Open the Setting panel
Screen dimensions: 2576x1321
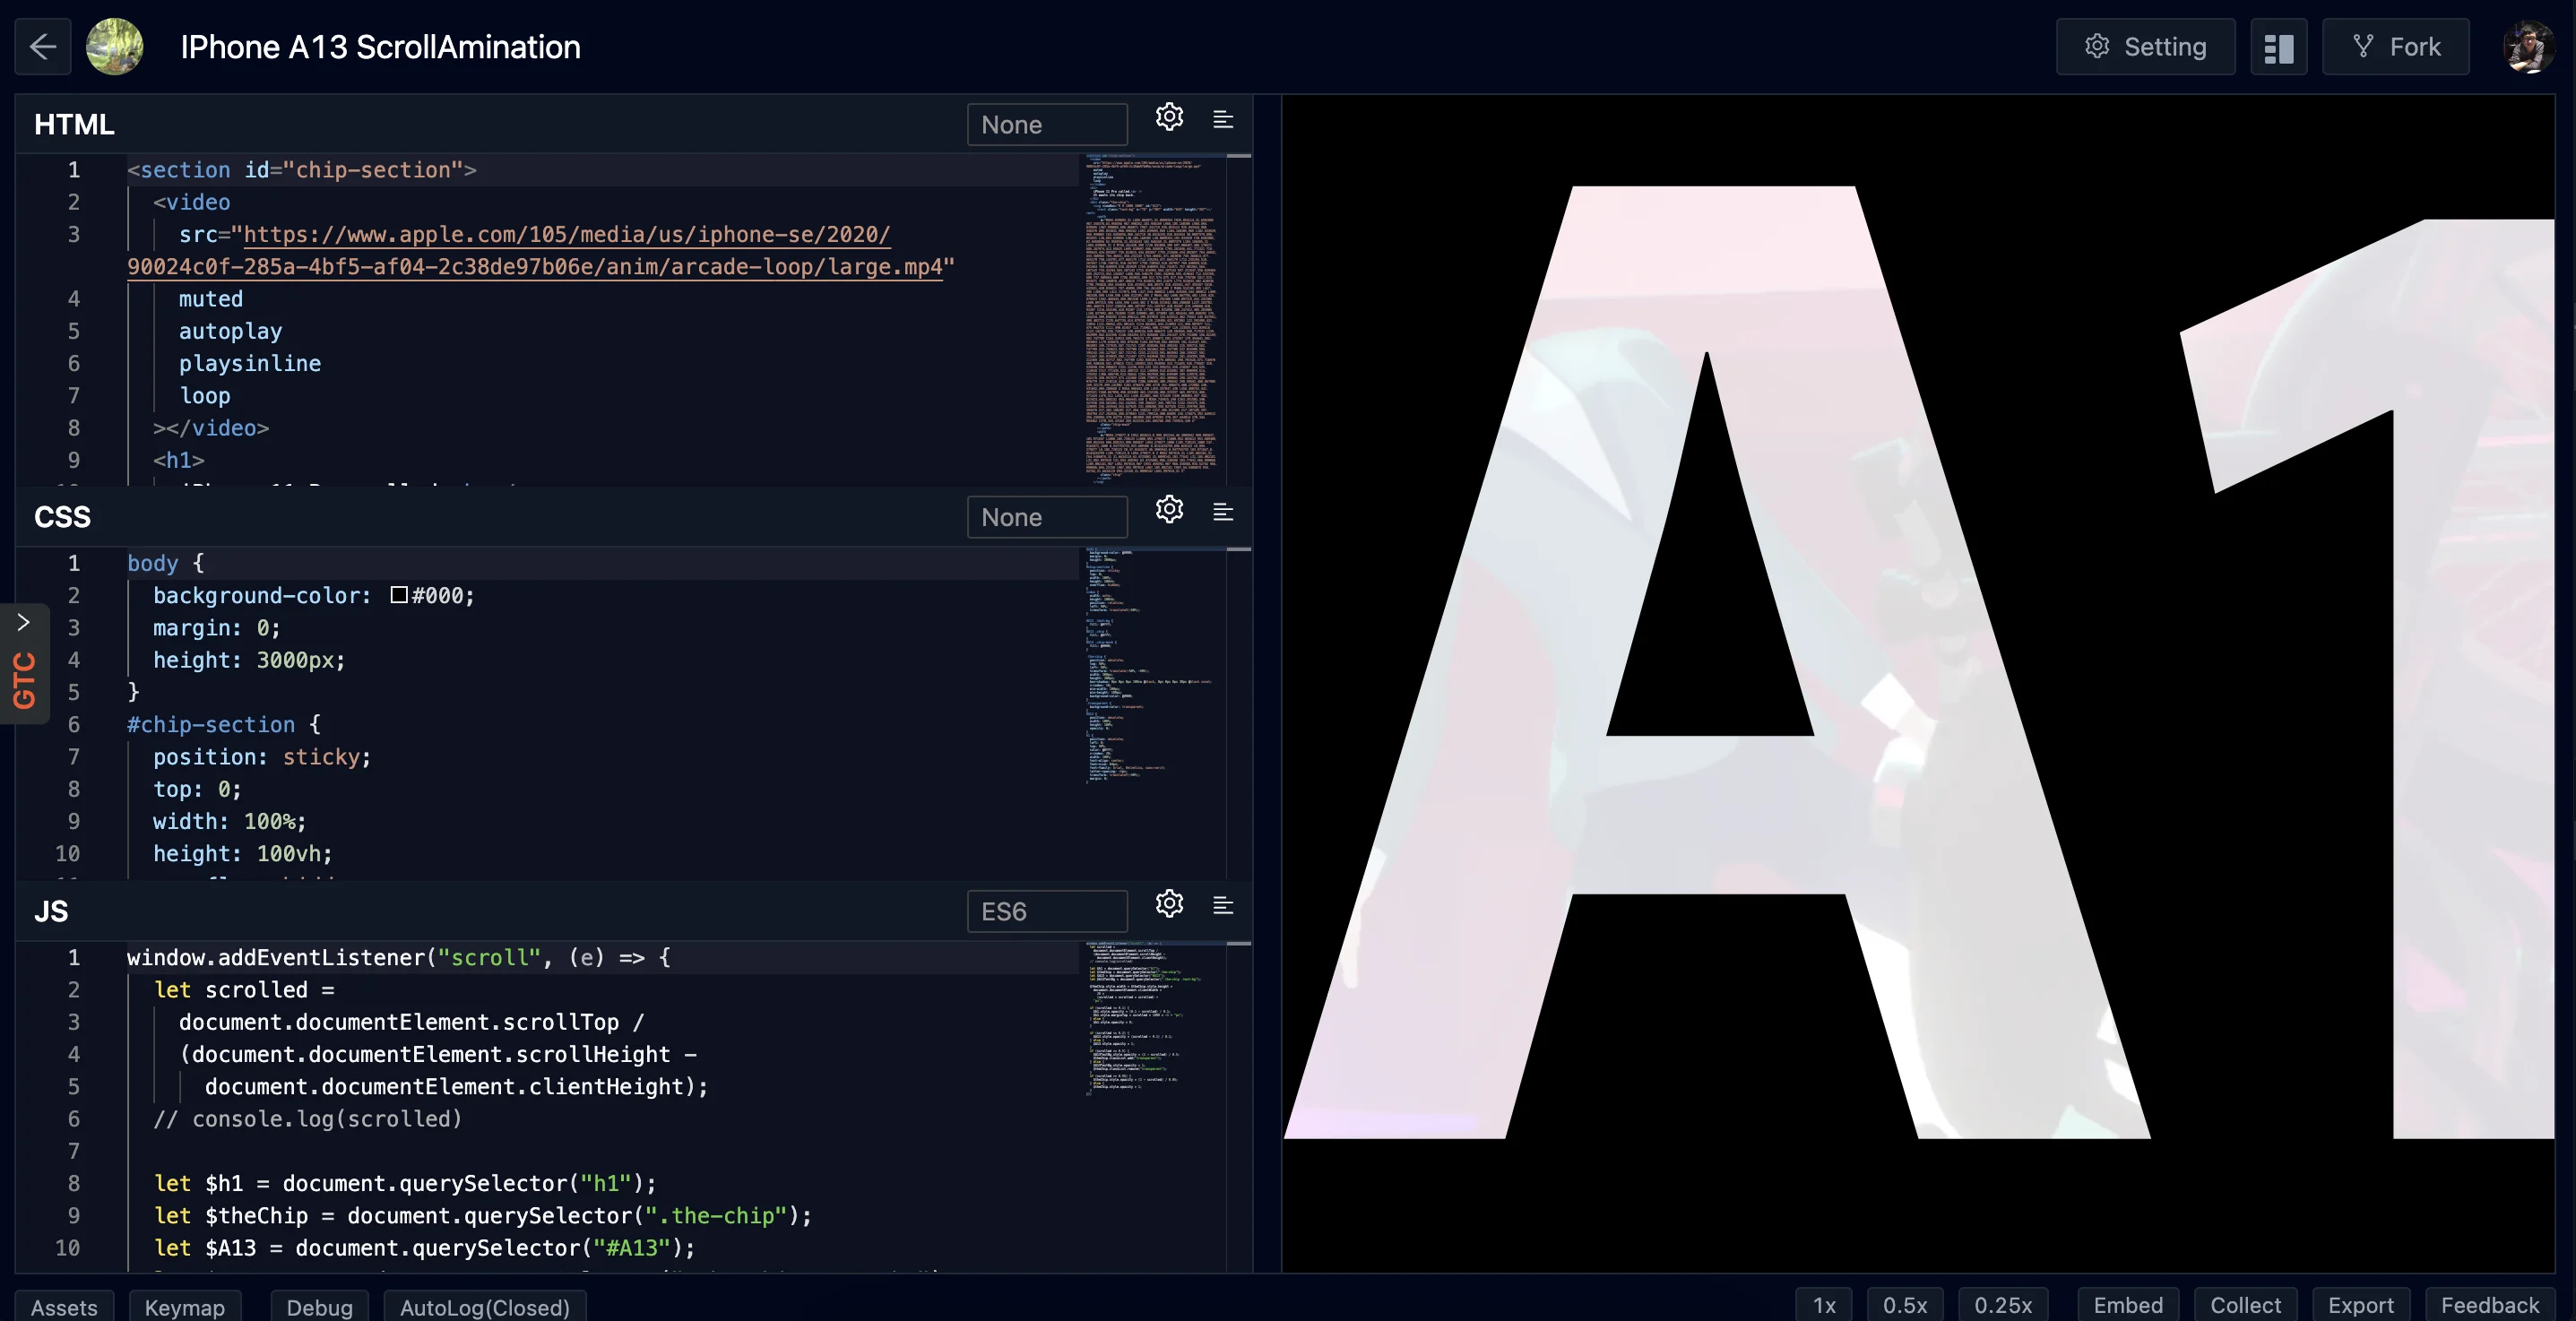[2145, 46]
